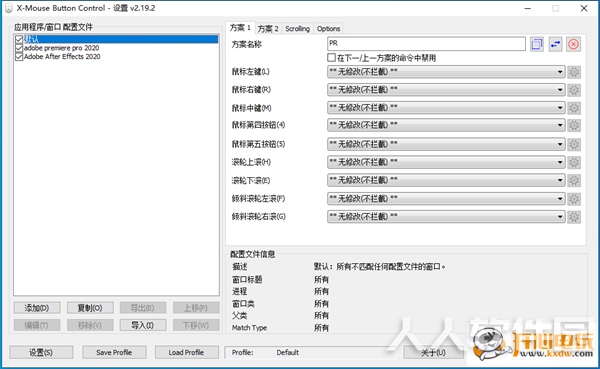Expand the 倾斜滚轮右滚(G) action dropdown
This screenshot has height=369, width=600.
(446, 217)
